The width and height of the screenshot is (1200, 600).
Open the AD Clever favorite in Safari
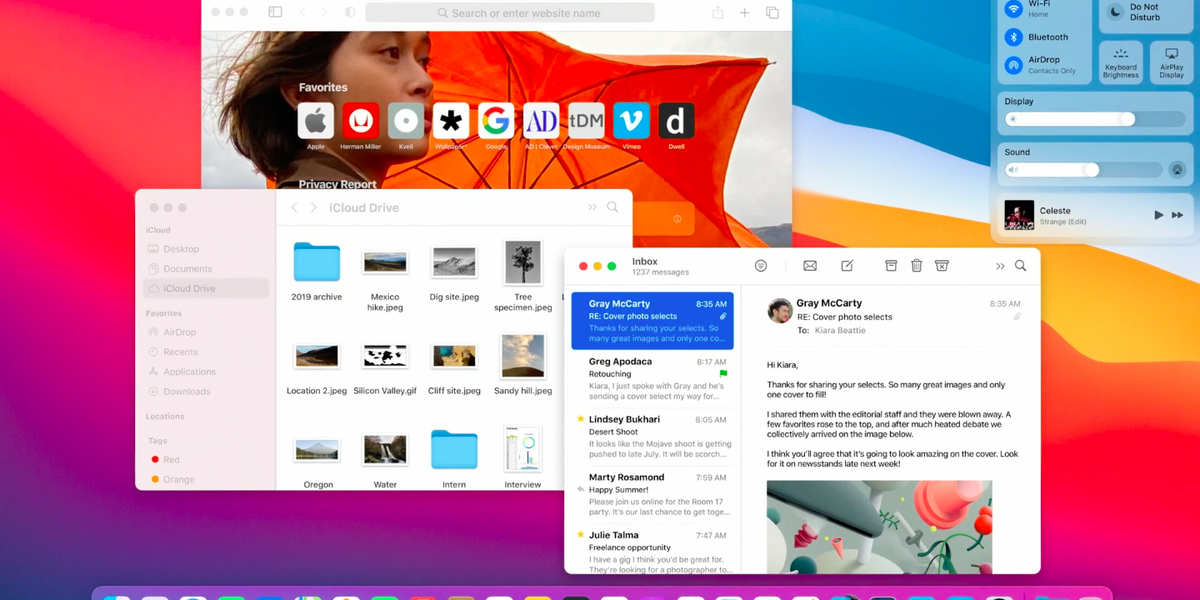(541, 121)
